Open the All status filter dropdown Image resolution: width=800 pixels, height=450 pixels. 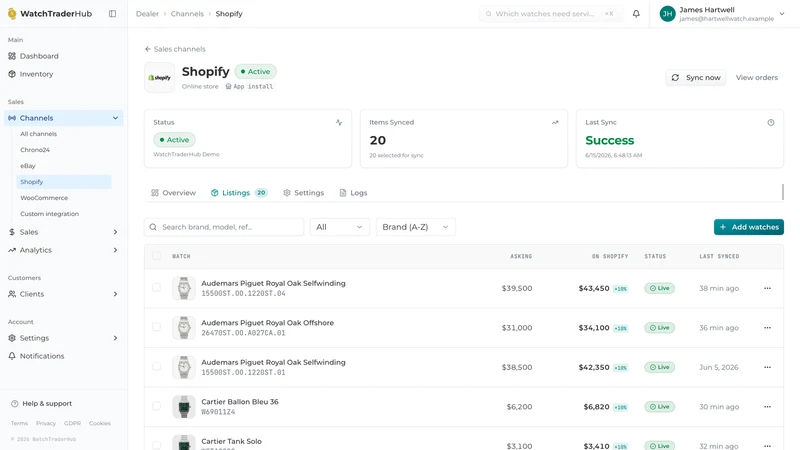click(x=340, y=227)
